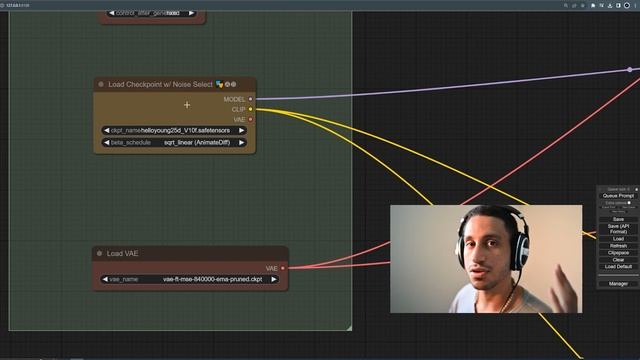Click the colorful pack badge icon in checkpoint node title

(x=220, y=84)
